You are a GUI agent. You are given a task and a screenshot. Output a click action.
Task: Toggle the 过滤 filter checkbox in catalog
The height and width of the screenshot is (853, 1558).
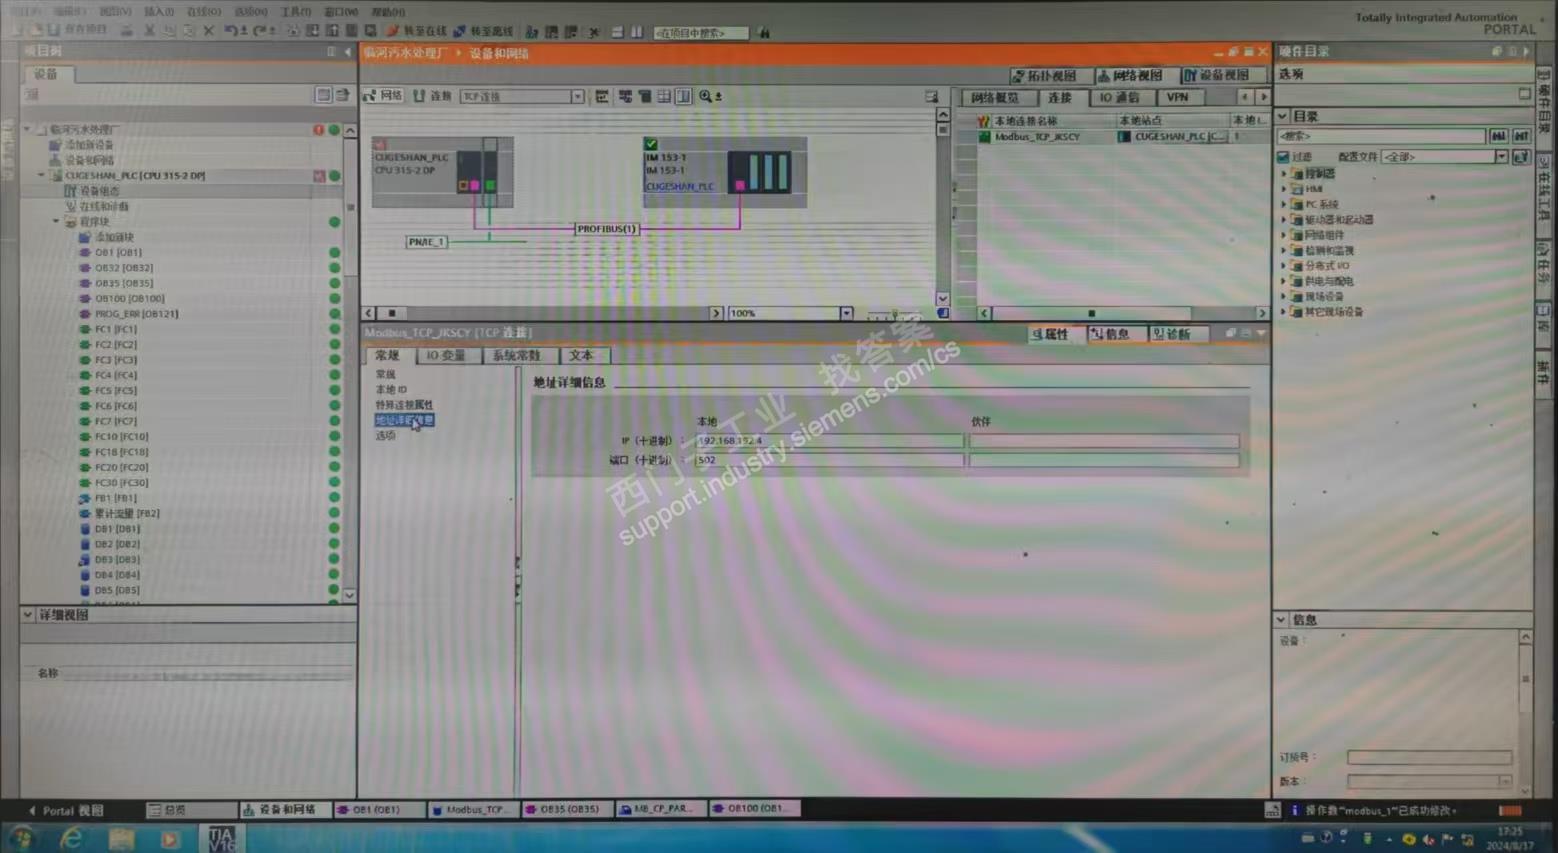tap(1283, 157)
